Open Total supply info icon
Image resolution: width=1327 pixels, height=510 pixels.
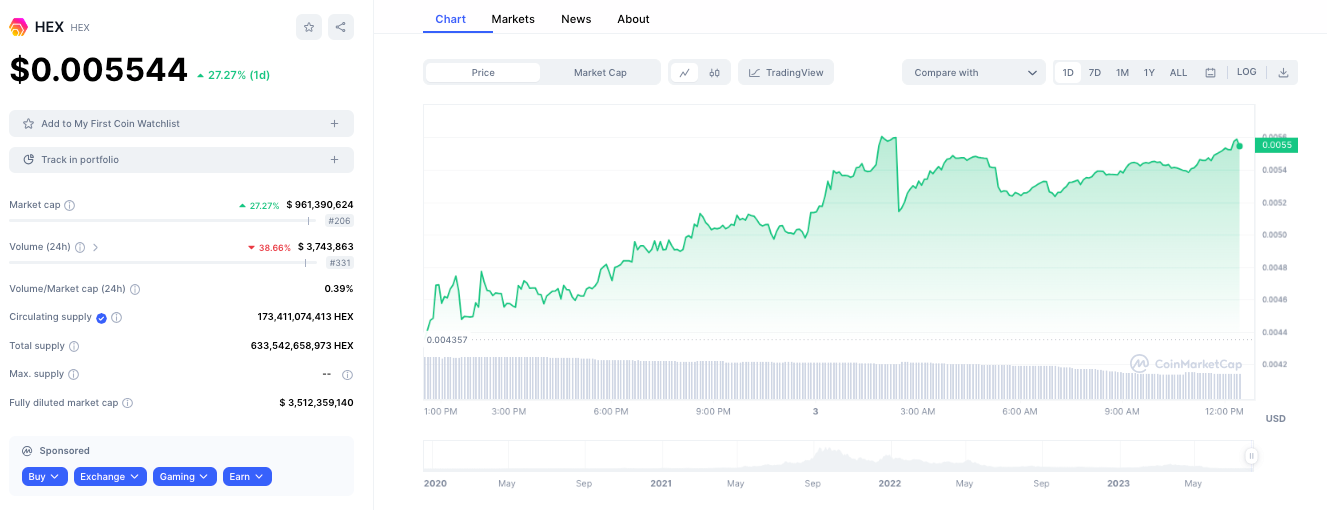(74, 346)
